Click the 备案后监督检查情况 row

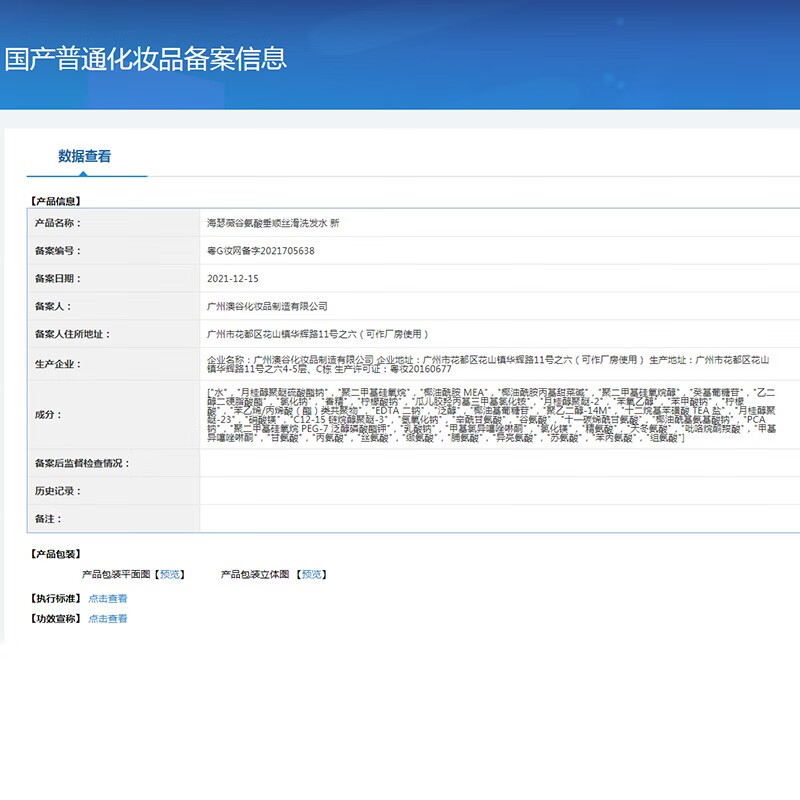click(x=400, y=462)
